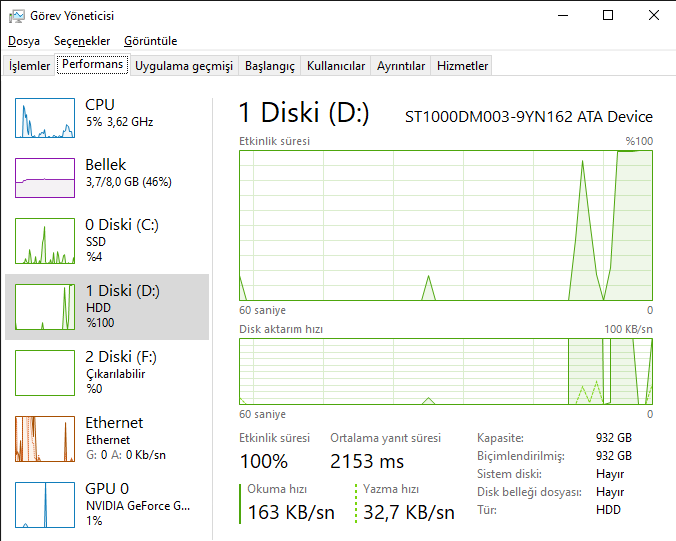Switch to the Hizmetler tab

(463, 66)
